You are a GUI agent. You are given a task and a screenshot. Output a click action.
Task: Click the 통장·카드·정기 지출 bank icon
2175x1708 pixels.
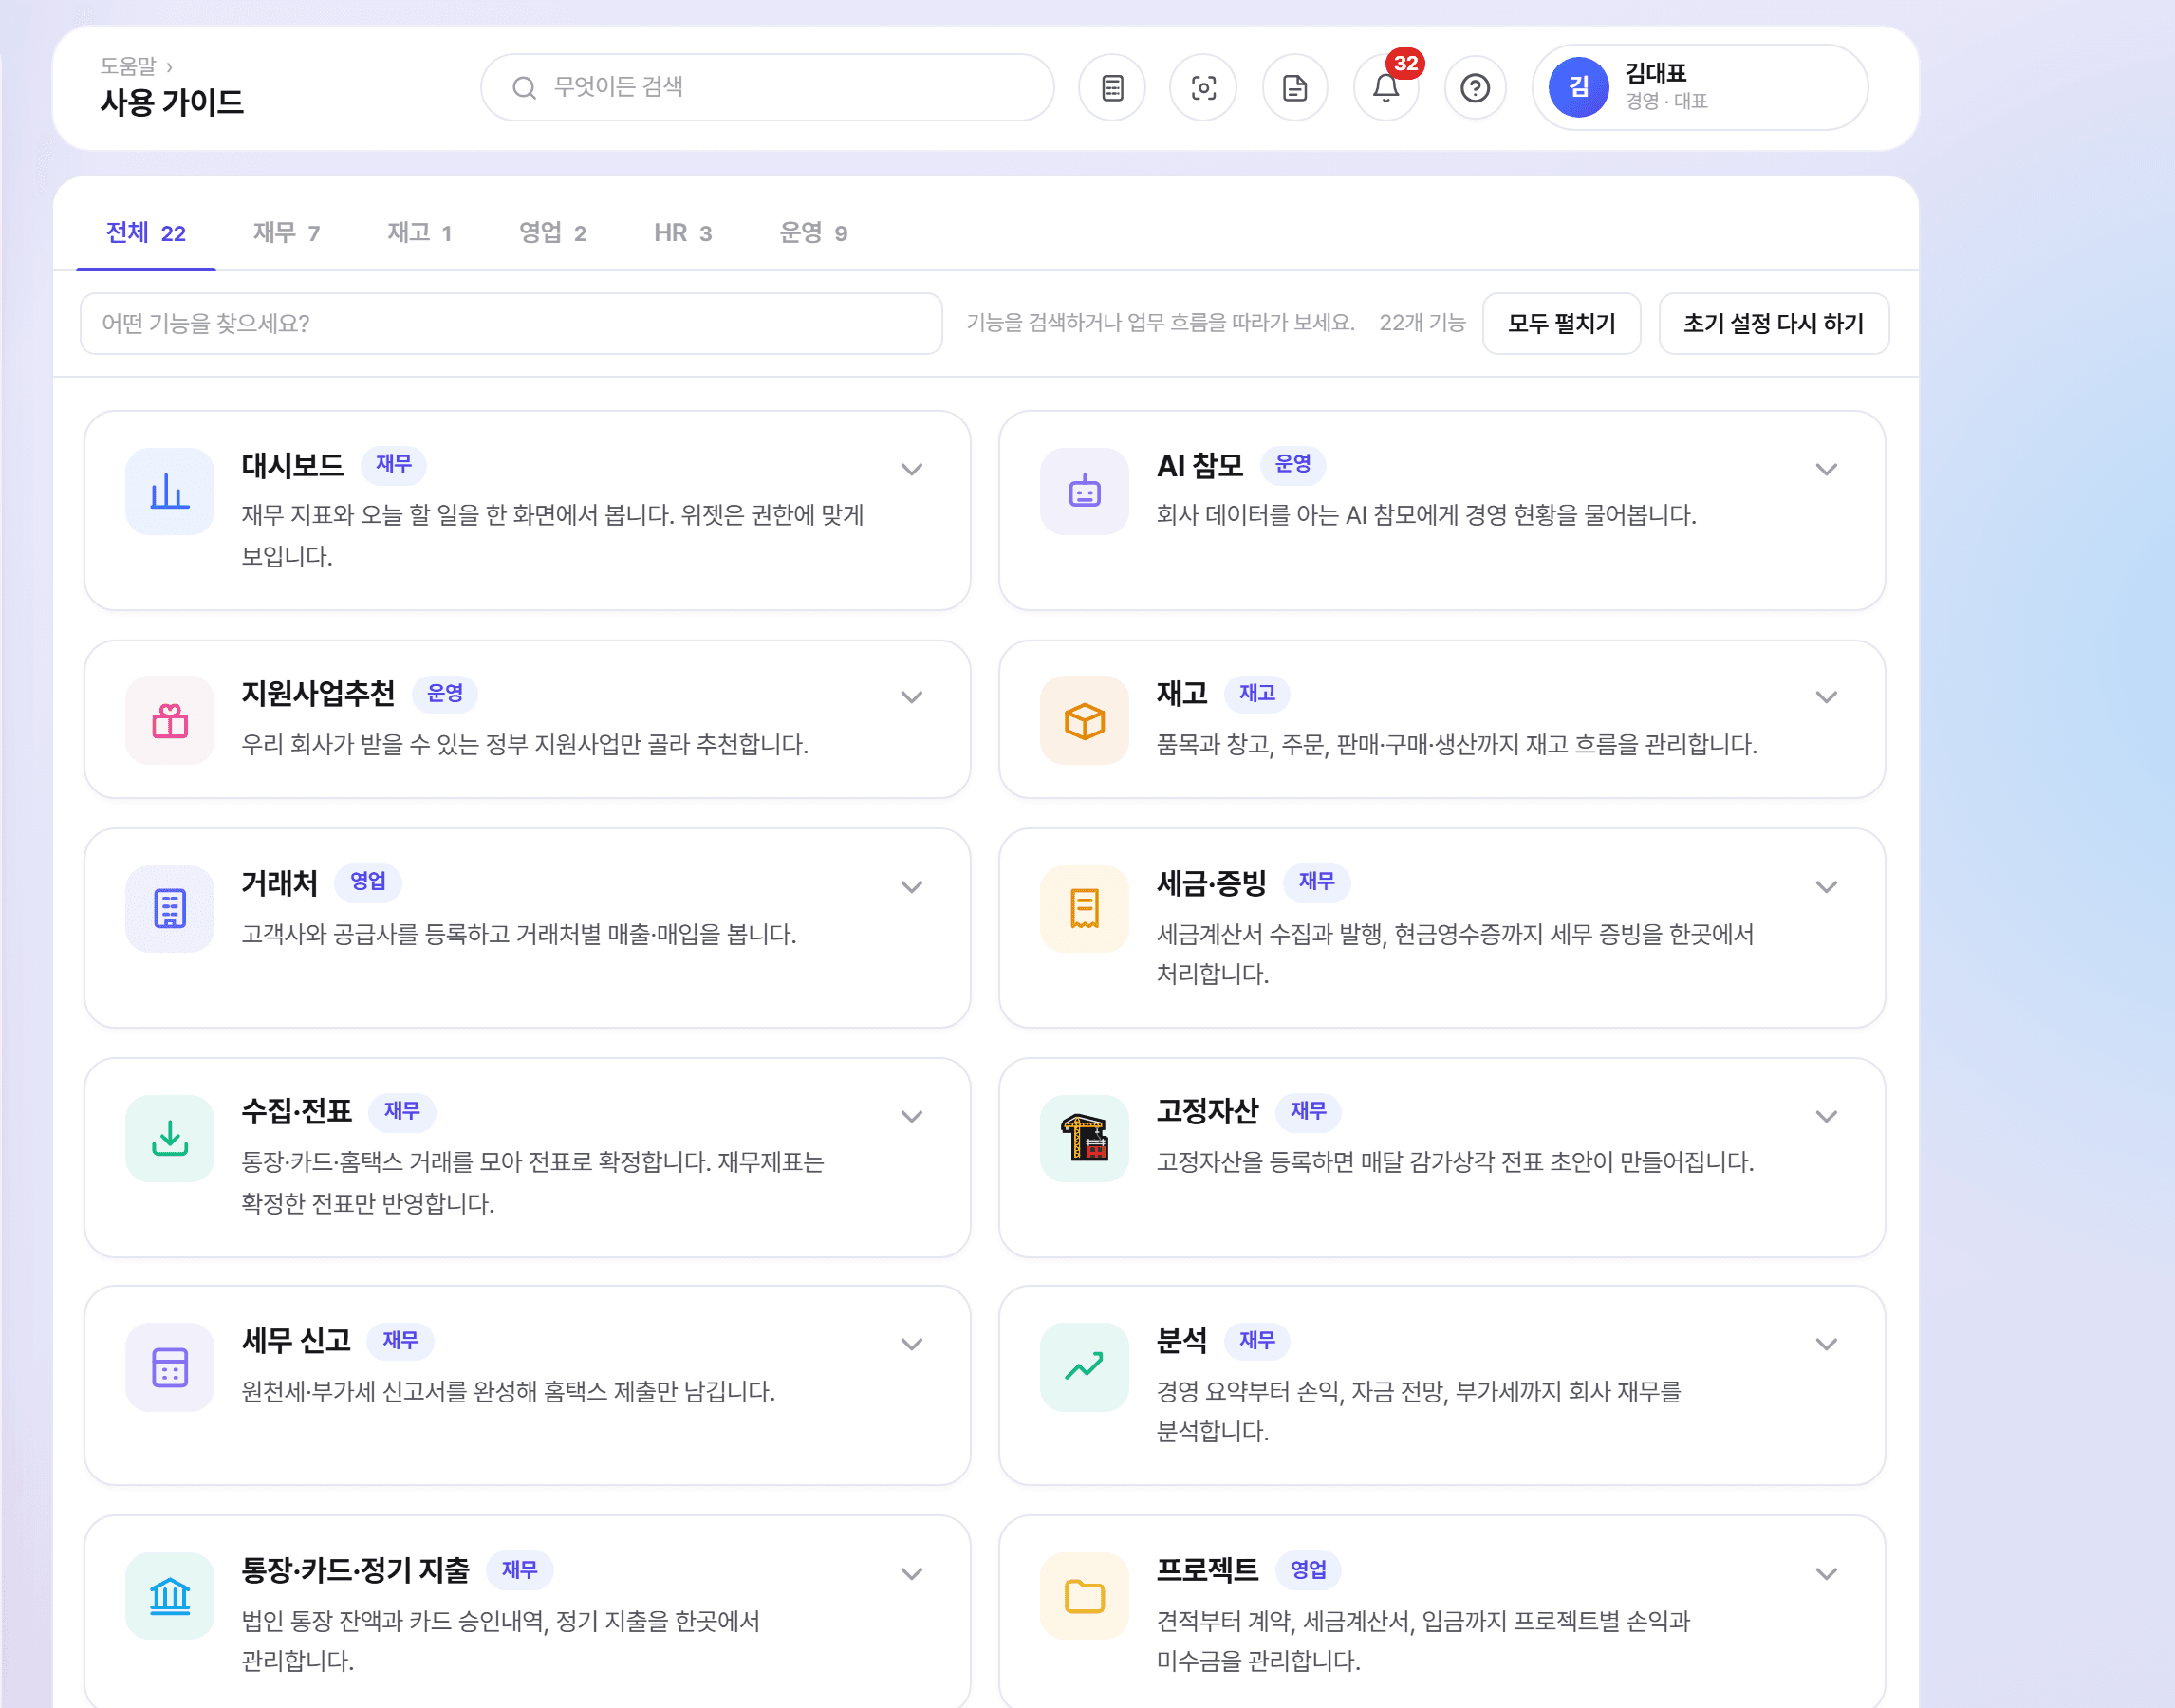click(170, 1596)
